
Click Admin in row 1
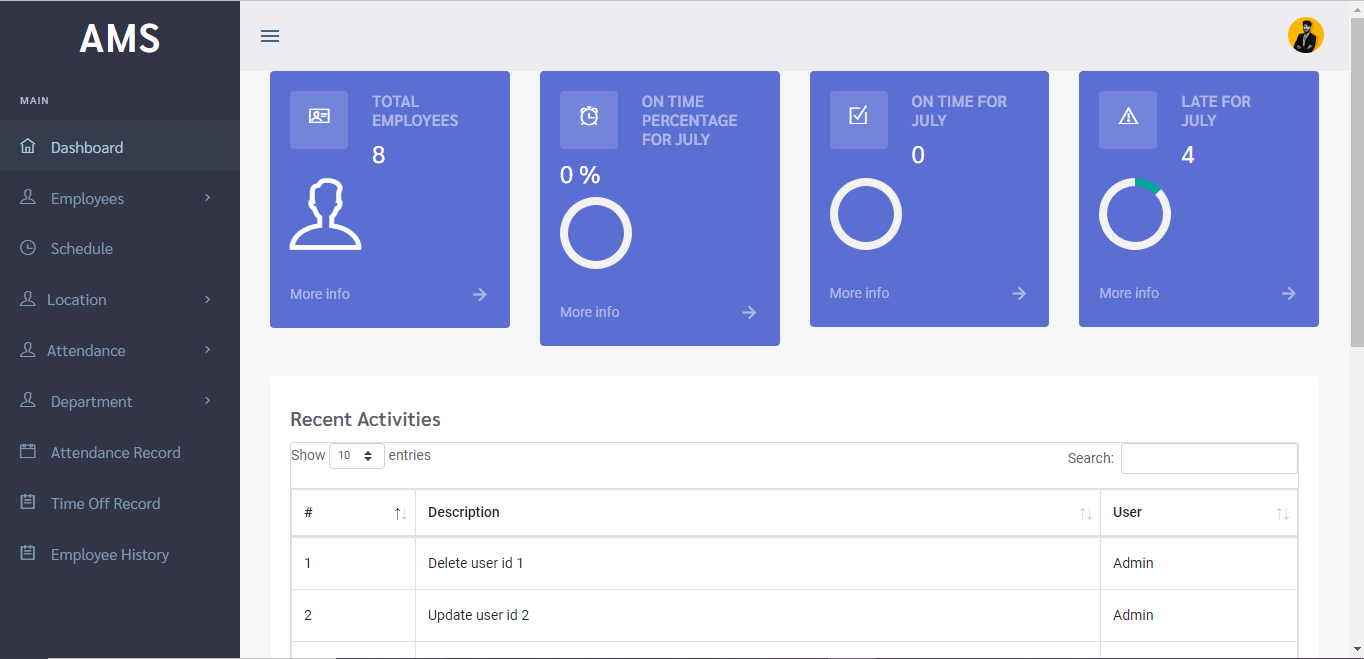(1133, 563)
